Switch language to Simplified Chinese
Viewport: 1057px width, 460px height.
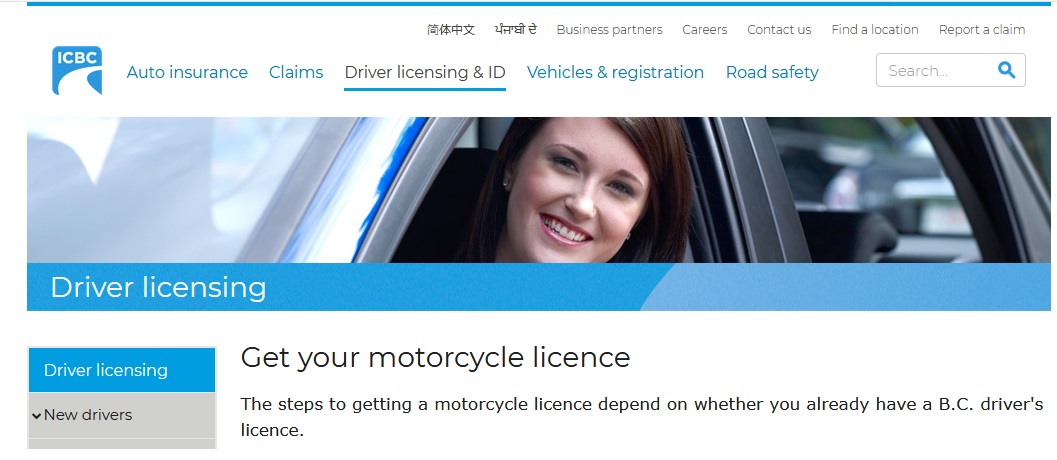tap(451, 30)
